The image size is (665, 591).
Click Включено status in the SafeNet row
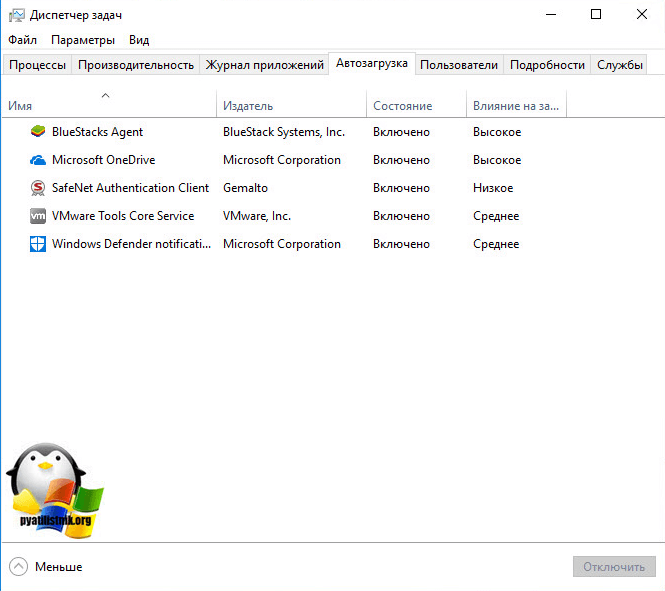click(401, 188)
